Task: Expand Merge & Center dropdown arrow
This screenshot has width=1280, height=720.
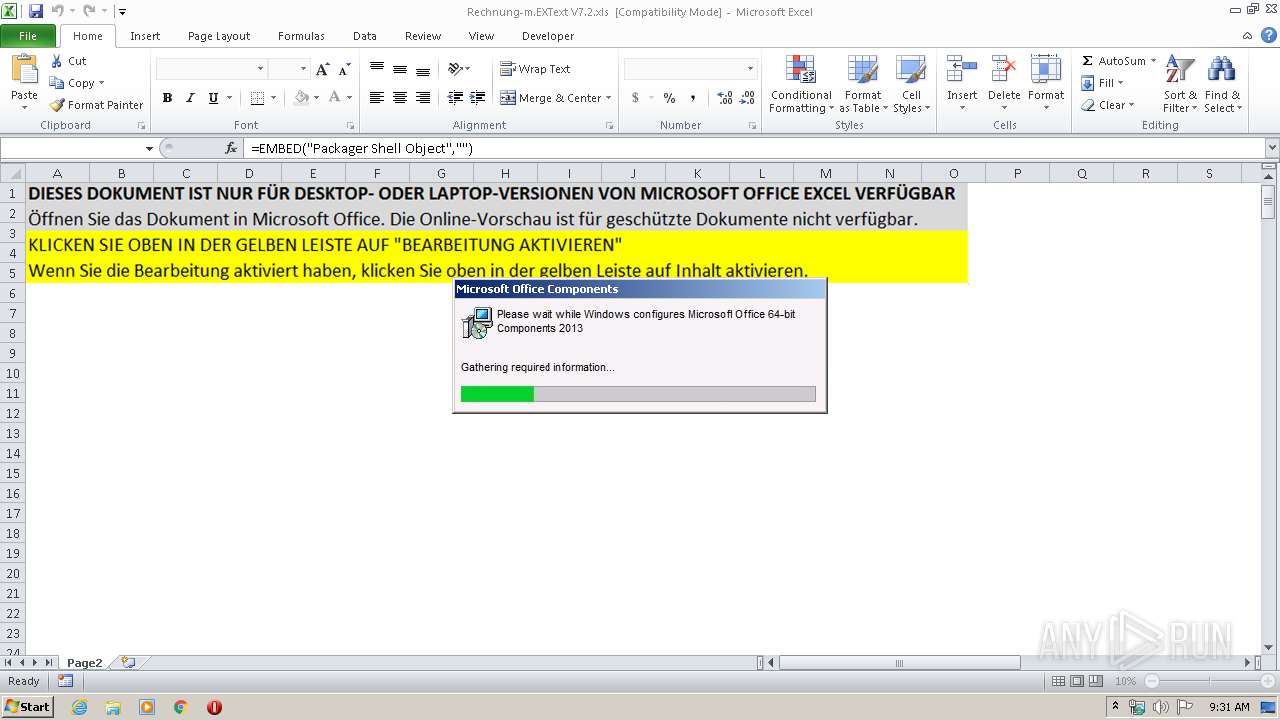Action: click(608, 98)
